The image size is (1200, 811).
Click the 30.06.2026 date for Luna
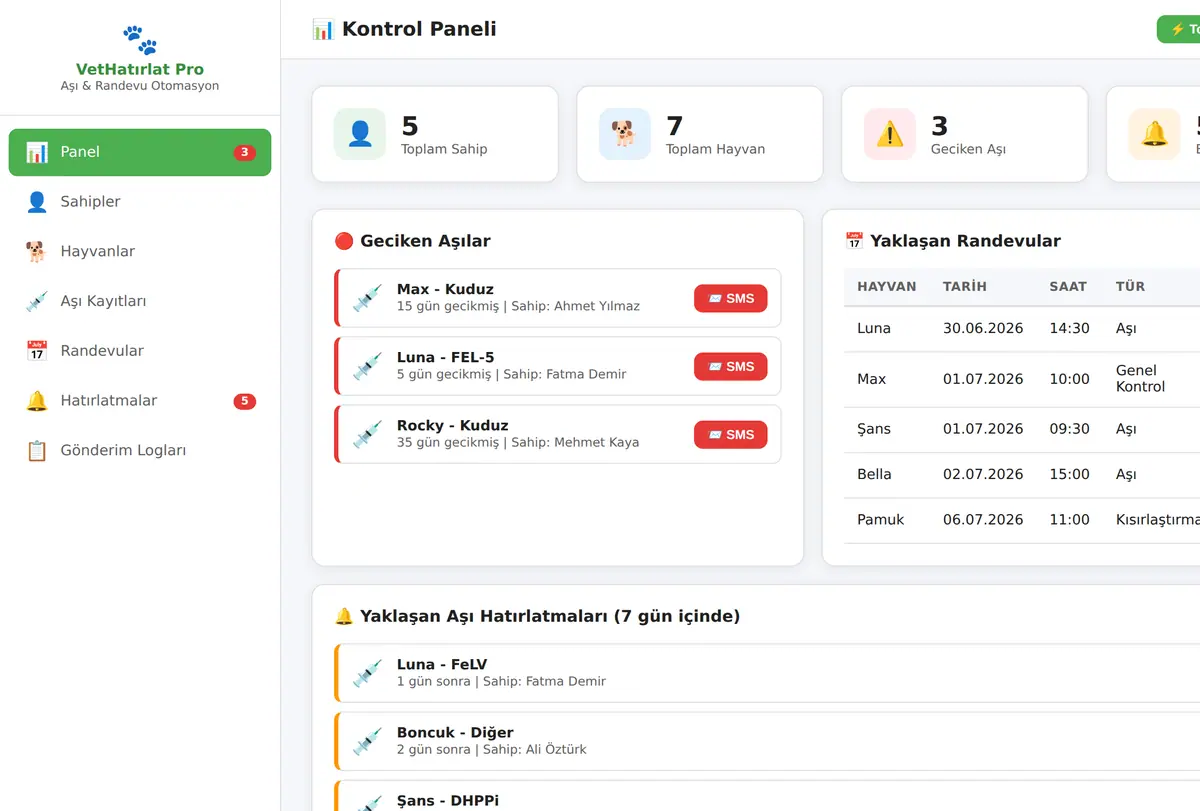[983, 329]
